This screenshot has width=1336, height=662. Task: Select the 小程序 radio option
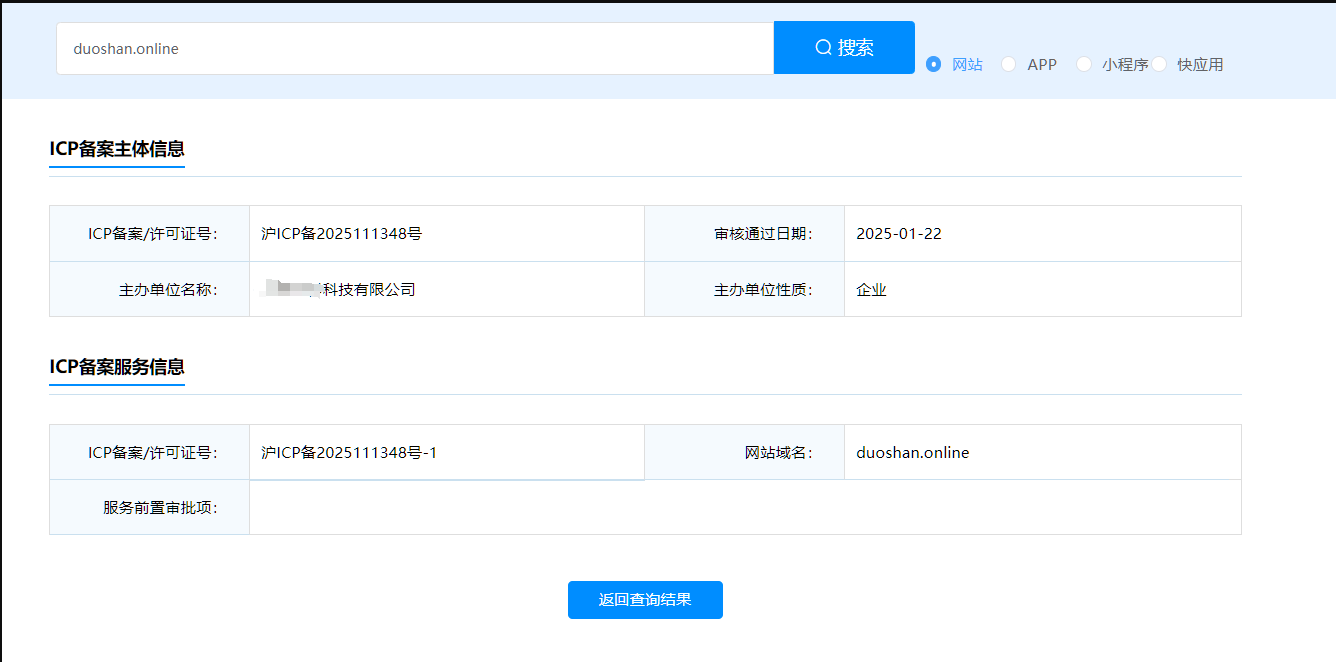[x=1084, y=64]
